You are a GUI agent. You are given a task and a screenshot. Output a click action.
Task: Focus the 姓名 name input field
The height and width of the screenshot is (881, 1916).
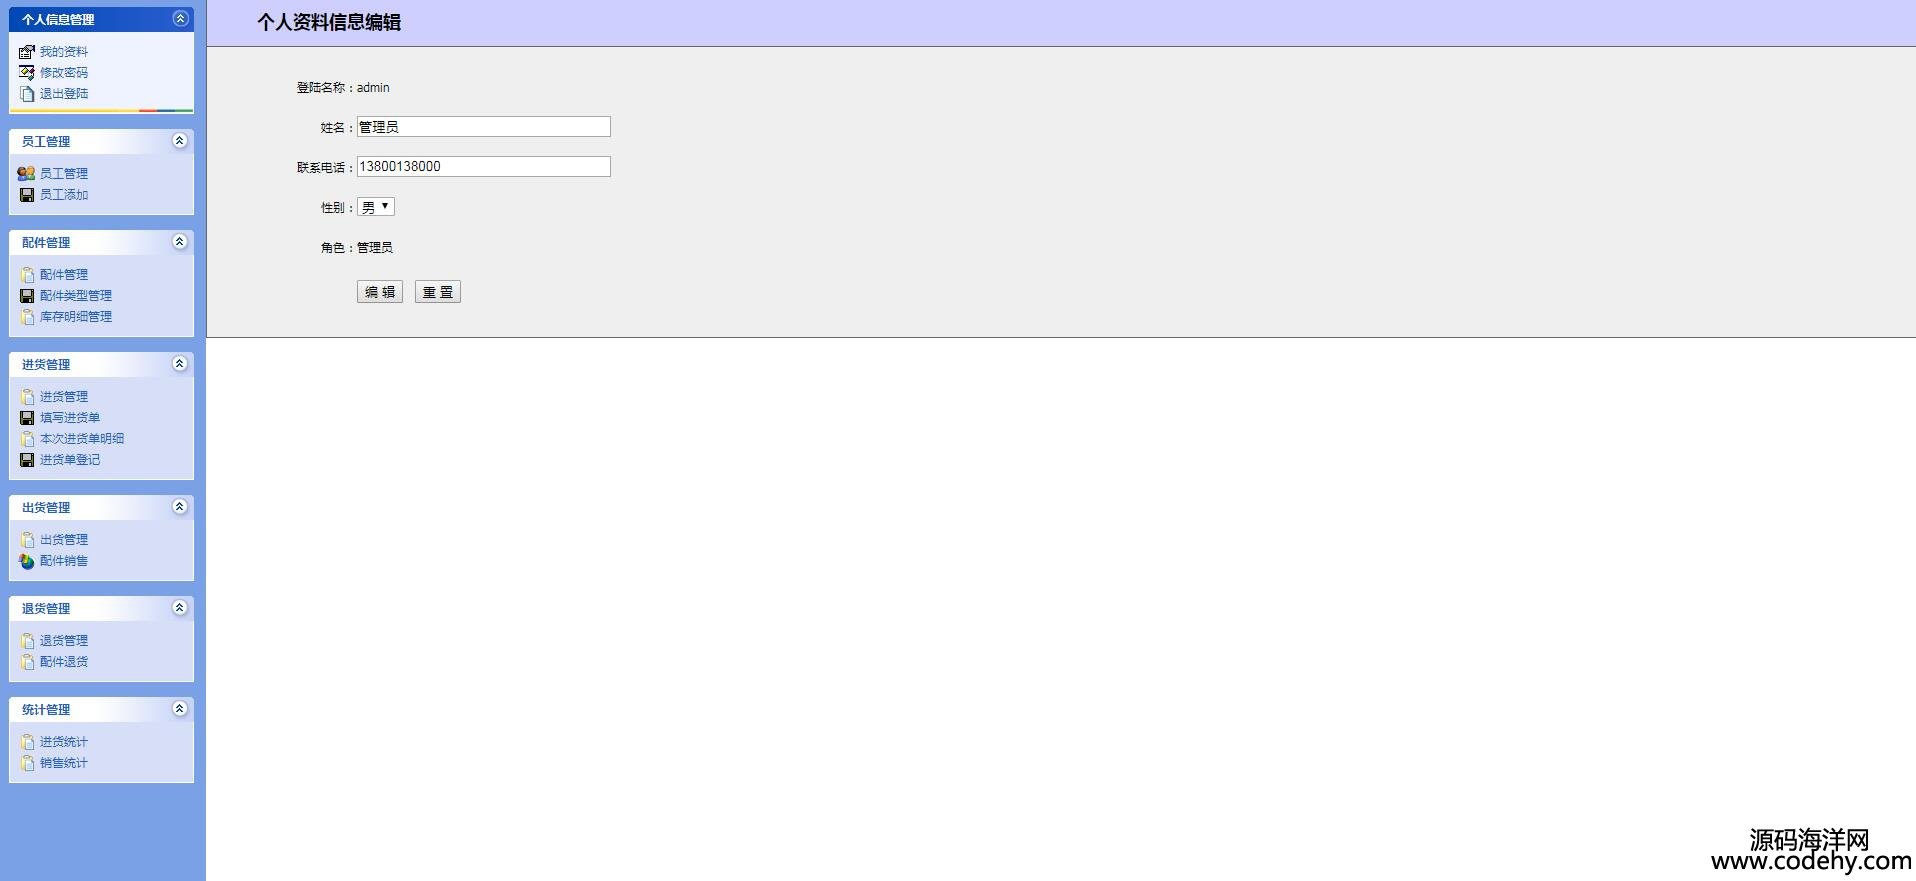[484, 127]
